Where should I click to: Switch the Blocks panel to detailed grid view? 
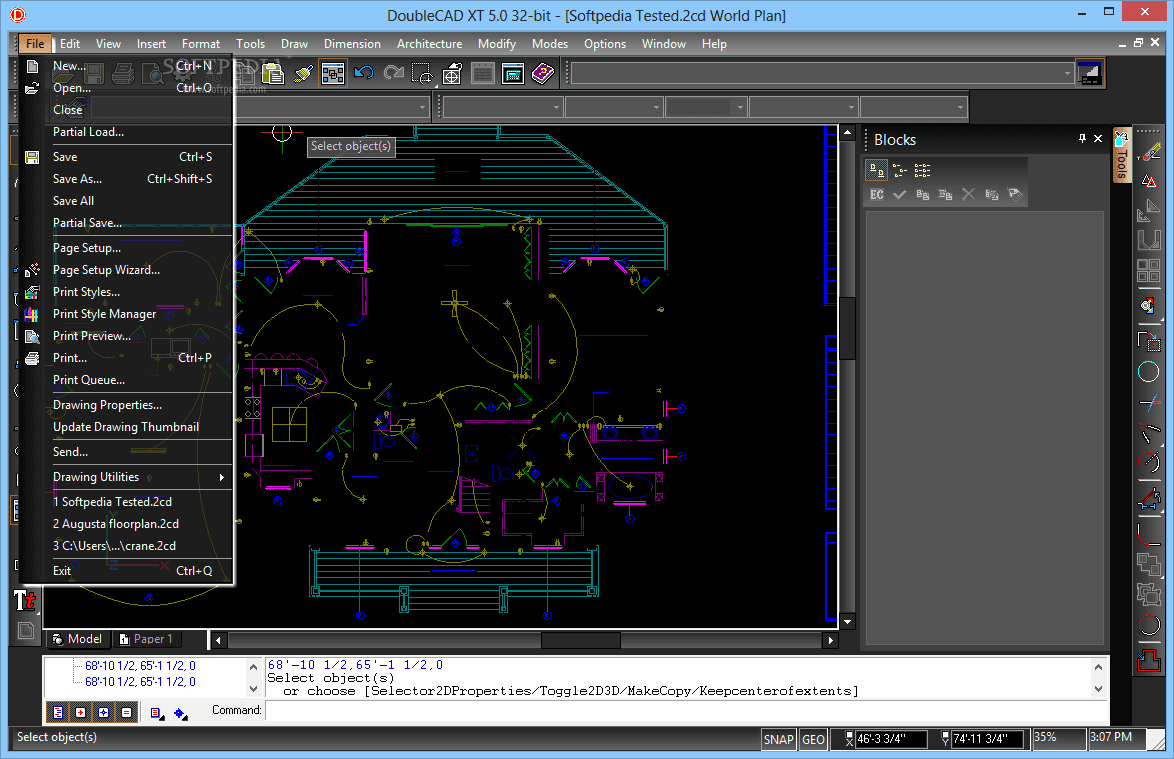922,171
